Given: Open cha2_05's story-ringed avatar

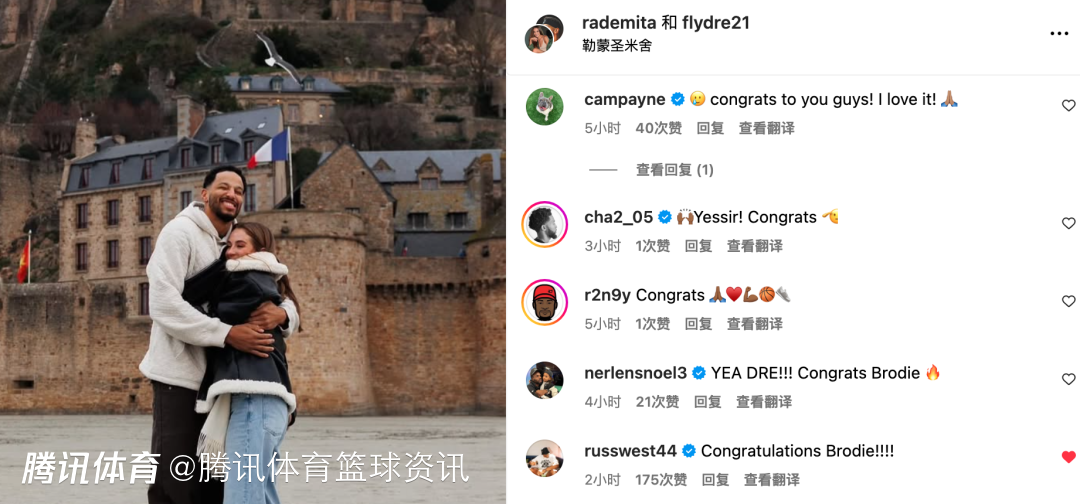Looking at the screenshot, I should pyautogui.click(x=544, y=224).
